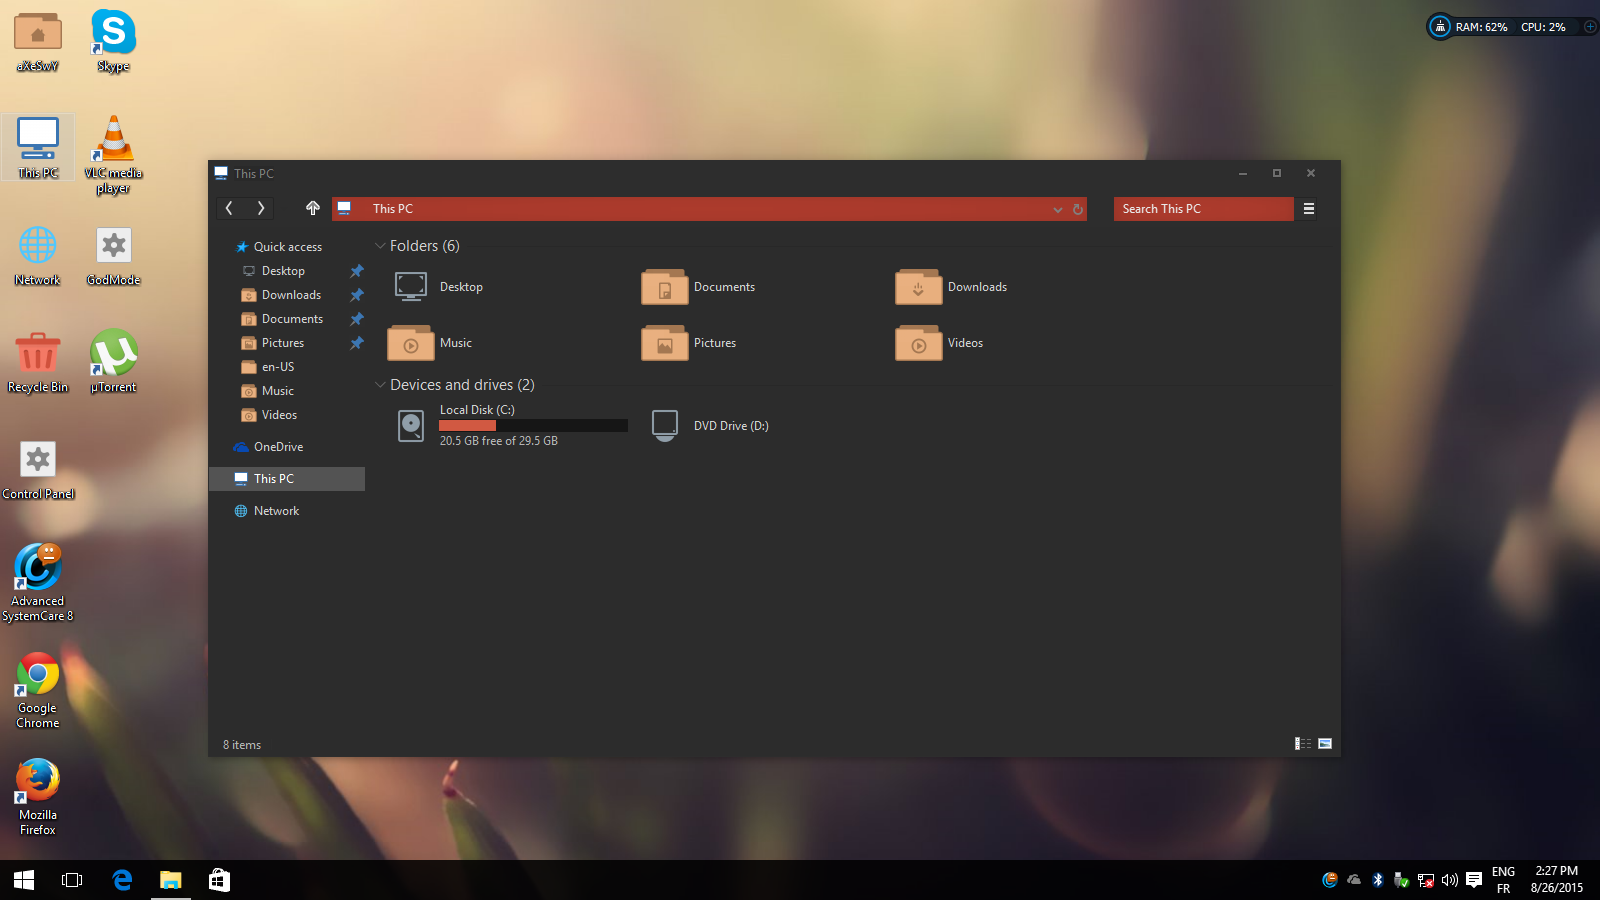1600x900 pixels.
Task: Click the Search This PC field
Action: [1202, 209]
